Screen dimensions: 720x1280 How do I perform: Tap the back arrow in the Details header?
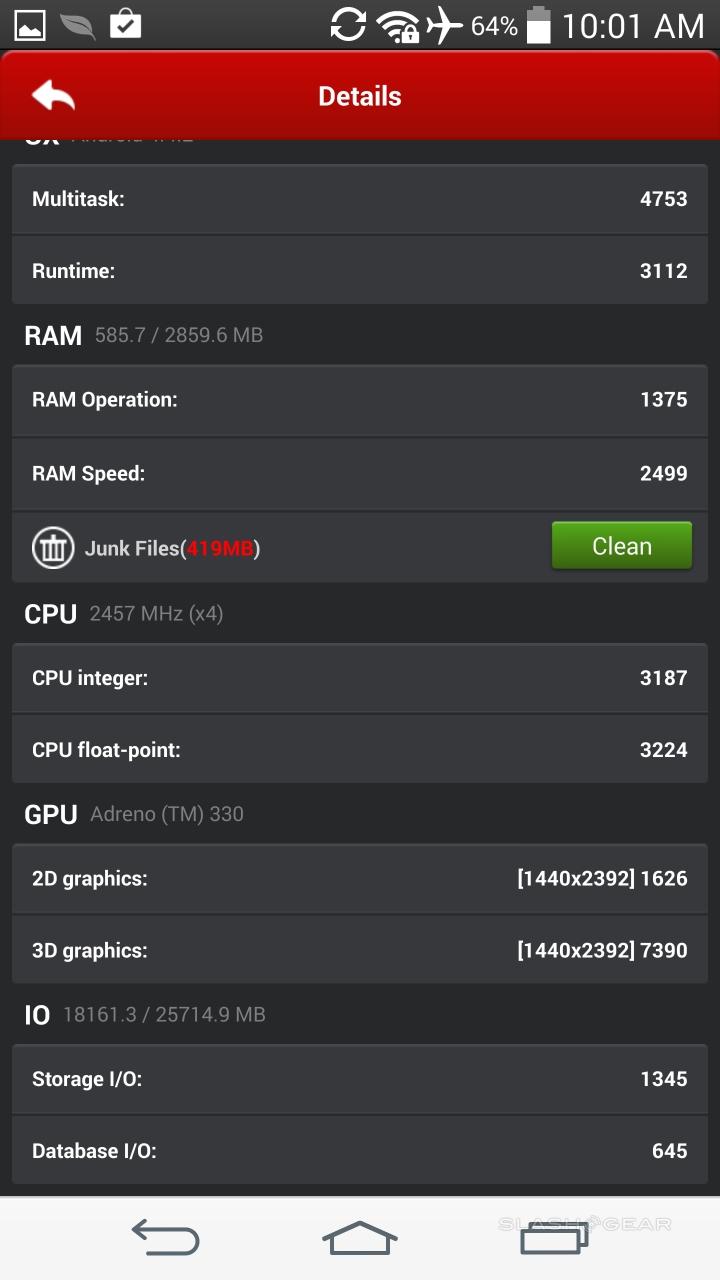click(x=54, y=96)
